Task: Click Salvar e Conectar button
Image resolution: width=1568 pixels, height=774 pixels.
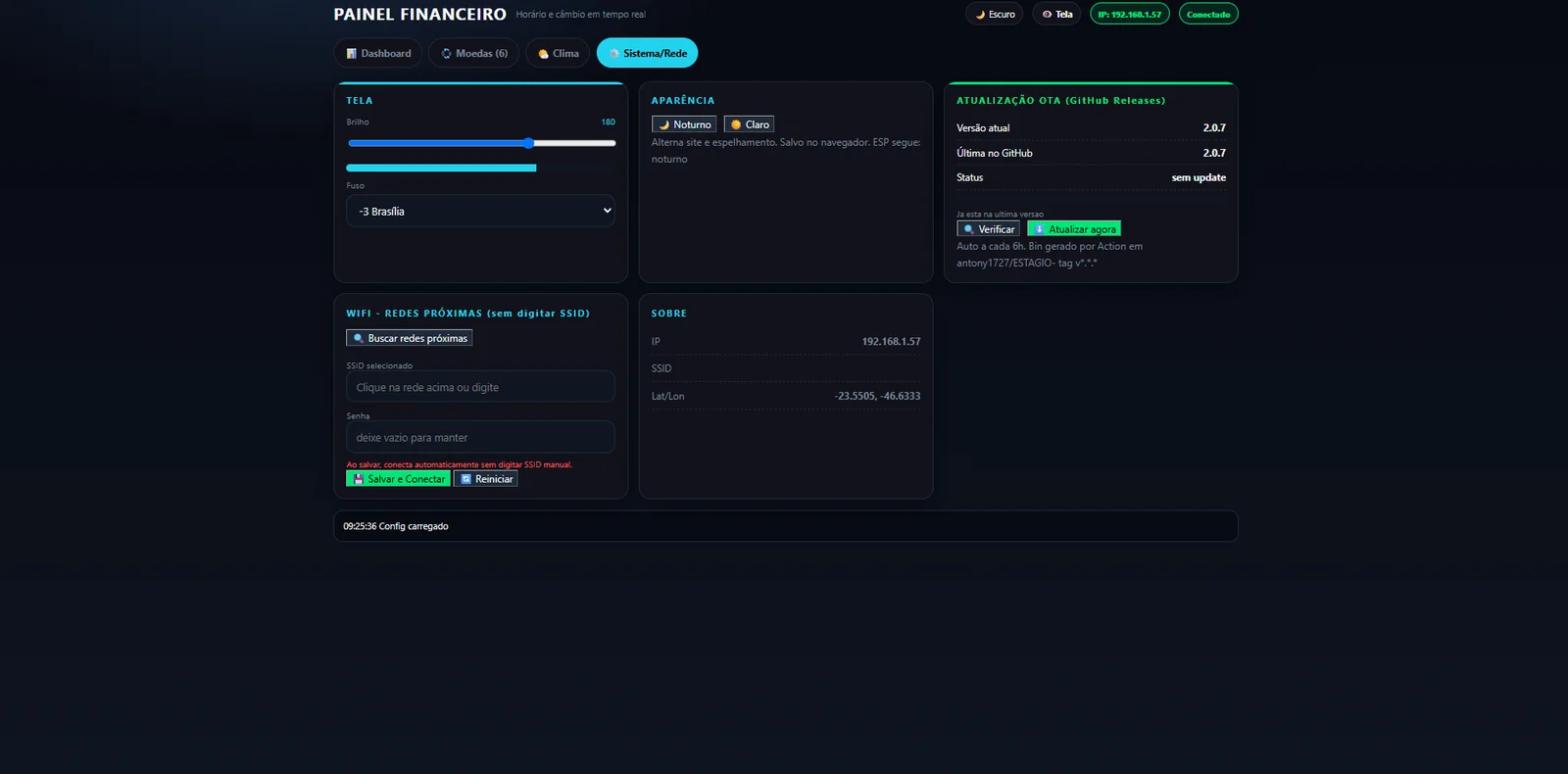Action: click(398, 479)
